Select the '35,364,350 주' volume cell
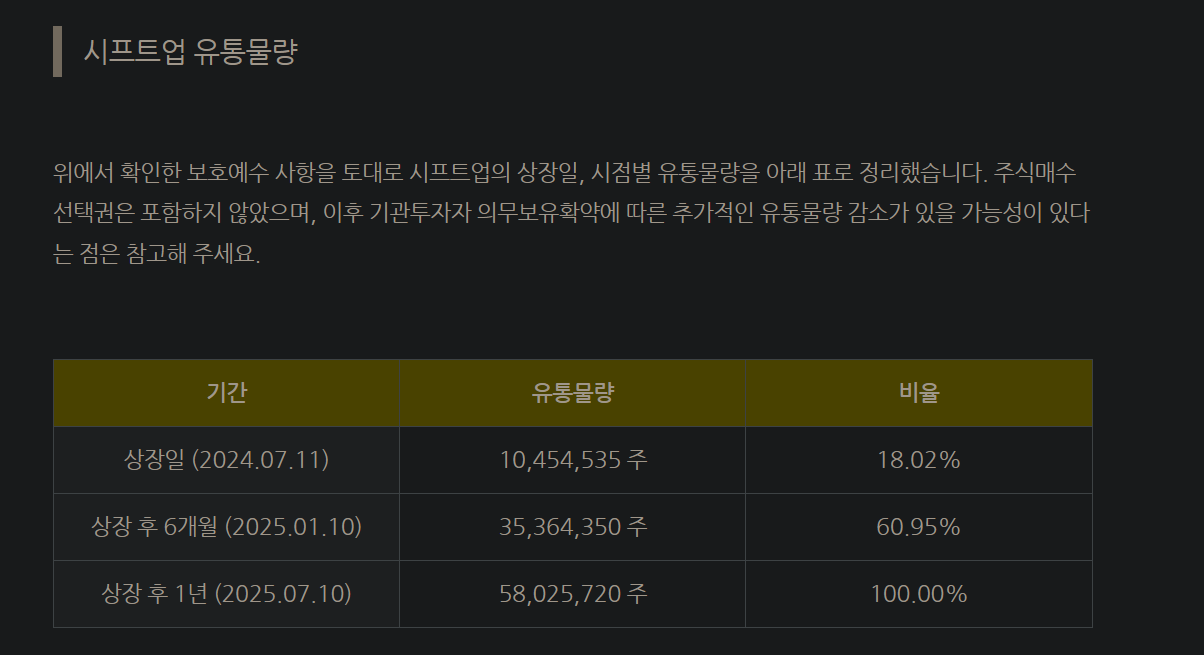The width and height of the screenshot is (1204, 655). [572, 527]
